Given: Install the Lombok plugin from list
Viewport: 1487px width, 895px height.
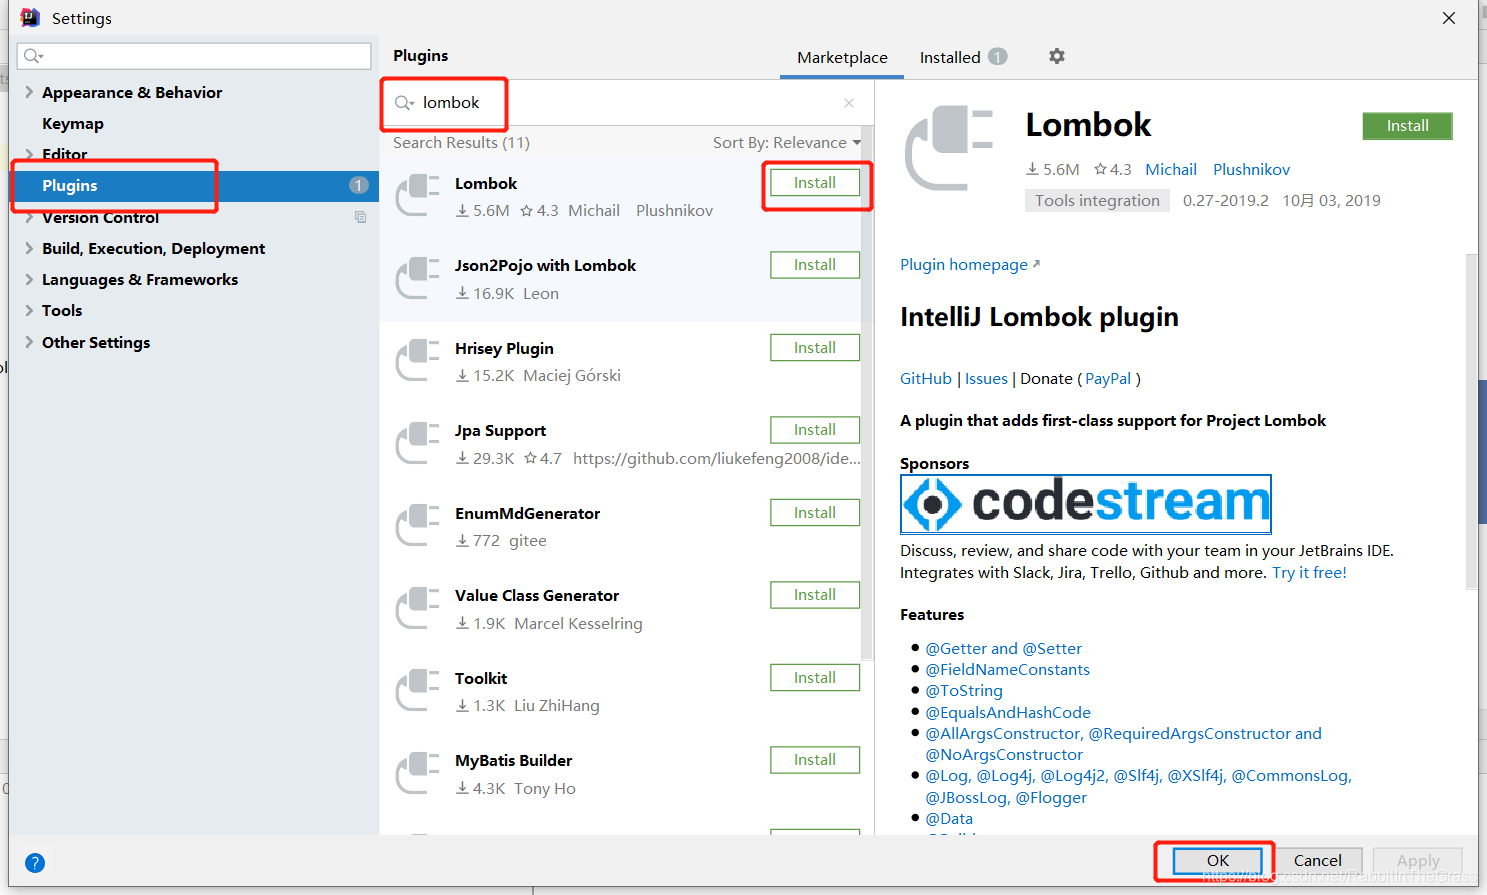Looking at the screenshot, I should [x=815, y=183].
